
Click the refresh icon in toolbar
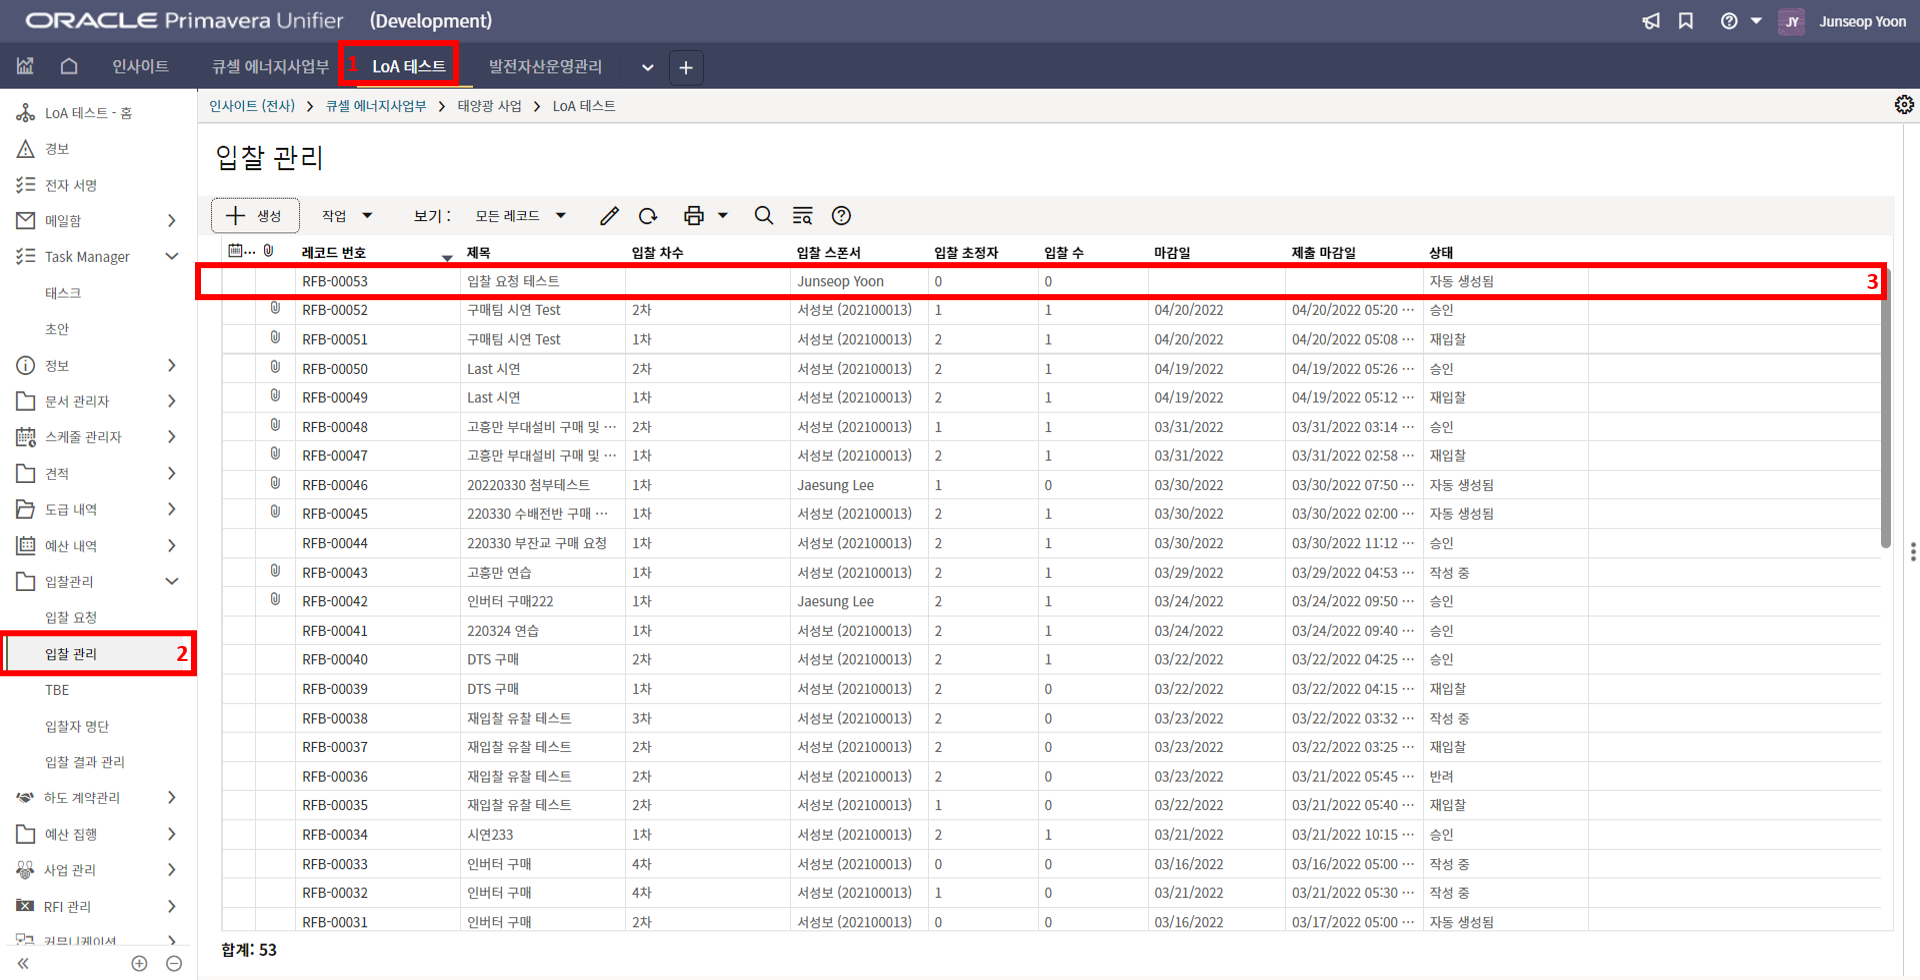[x=648, y=216]
